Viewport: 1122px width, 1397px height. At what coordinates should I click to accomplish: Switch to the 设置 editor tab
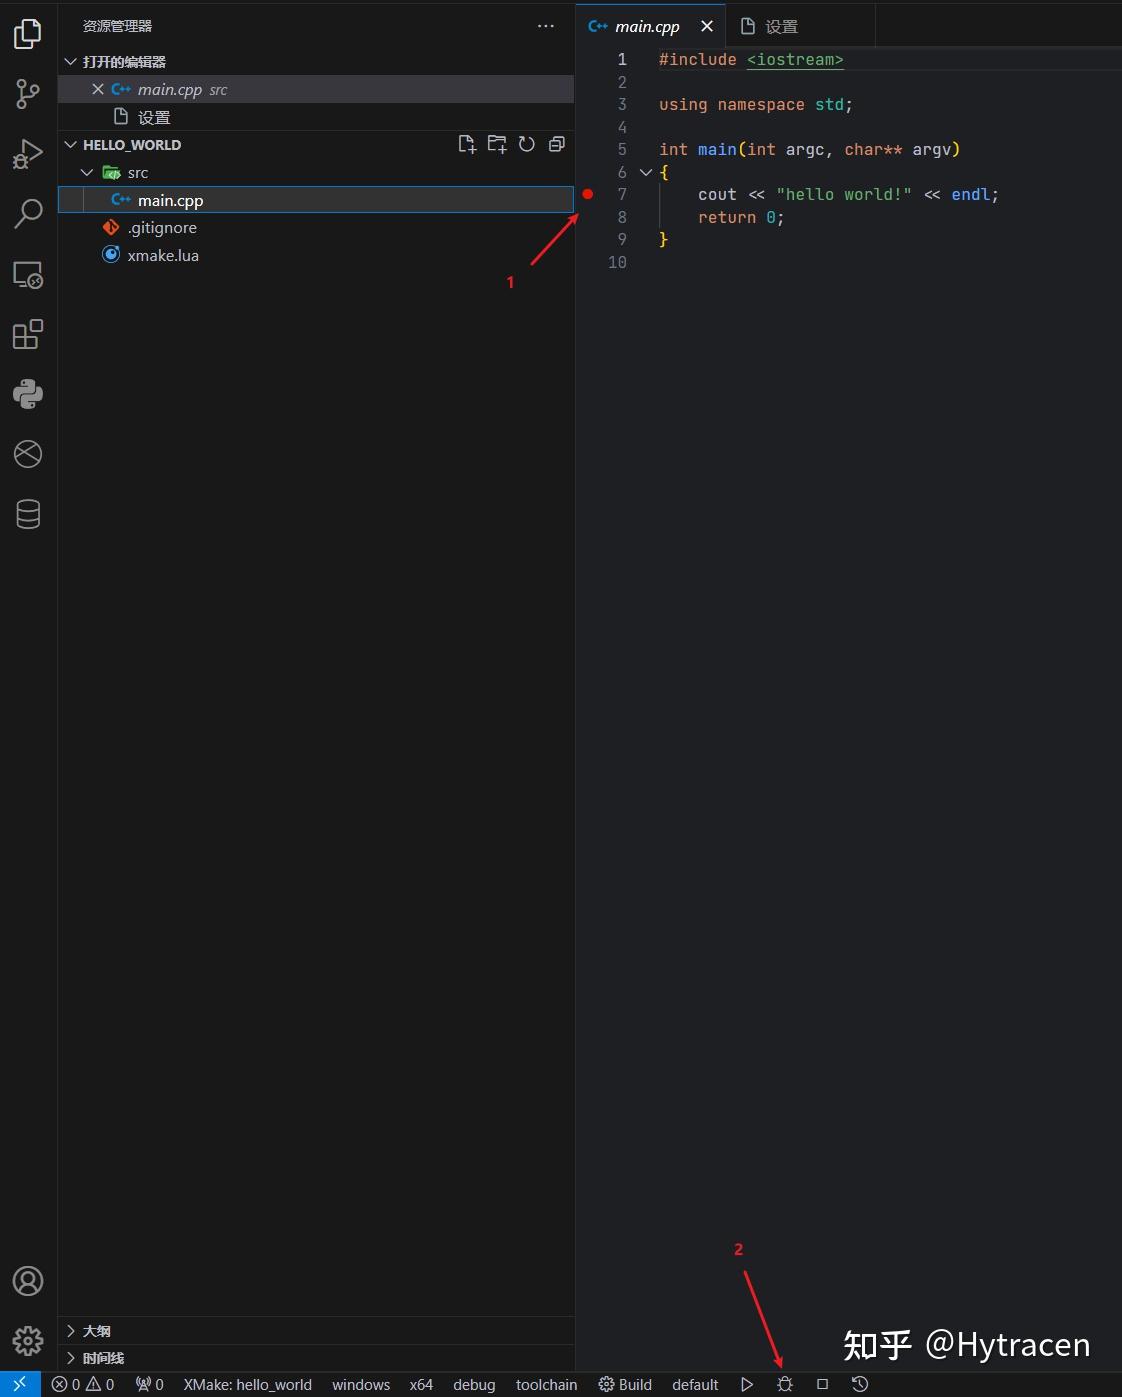tap(770, 27)
